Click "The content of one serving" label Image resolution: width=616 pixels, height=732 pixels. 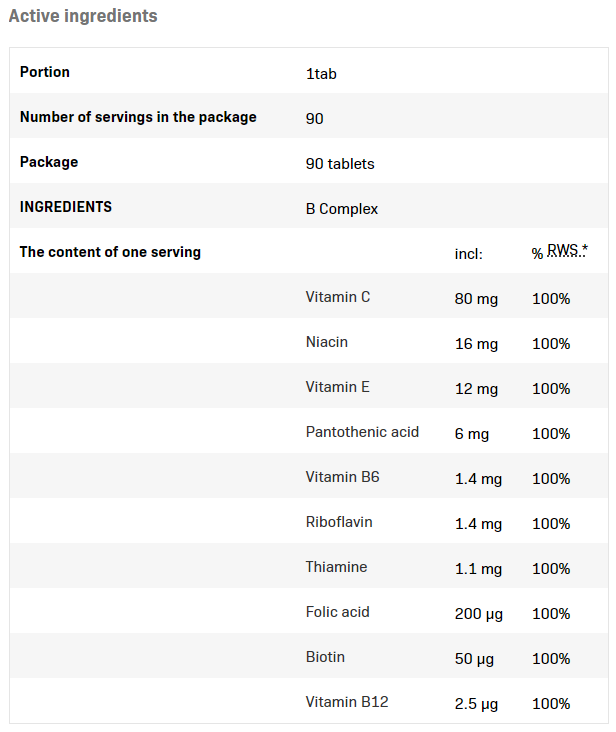point(110,252)
